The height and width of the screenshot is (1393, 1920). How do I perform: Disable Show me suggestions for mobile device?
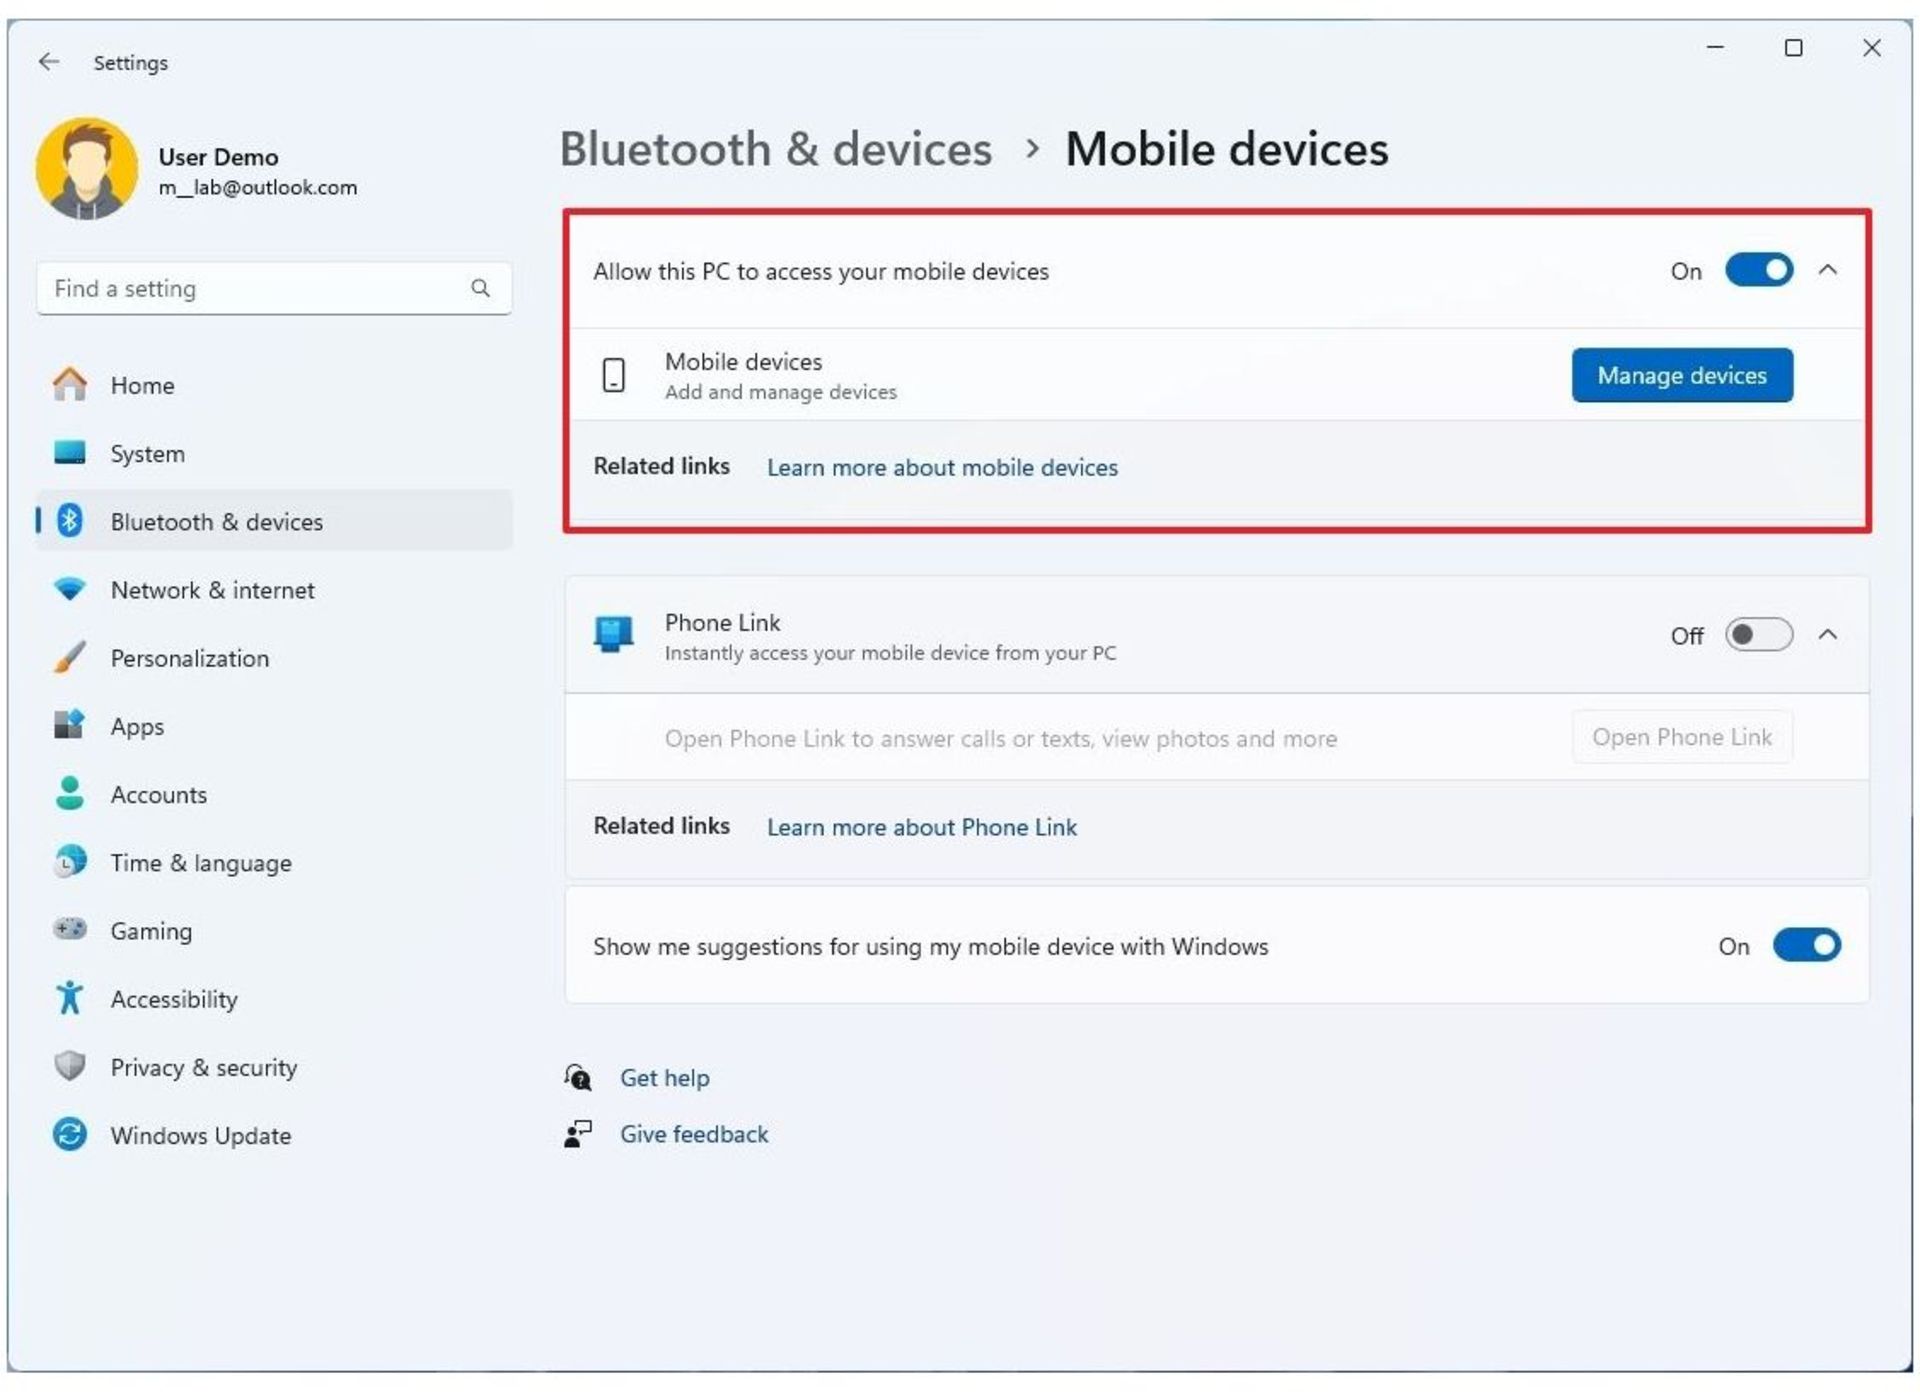click(1805, 946)
